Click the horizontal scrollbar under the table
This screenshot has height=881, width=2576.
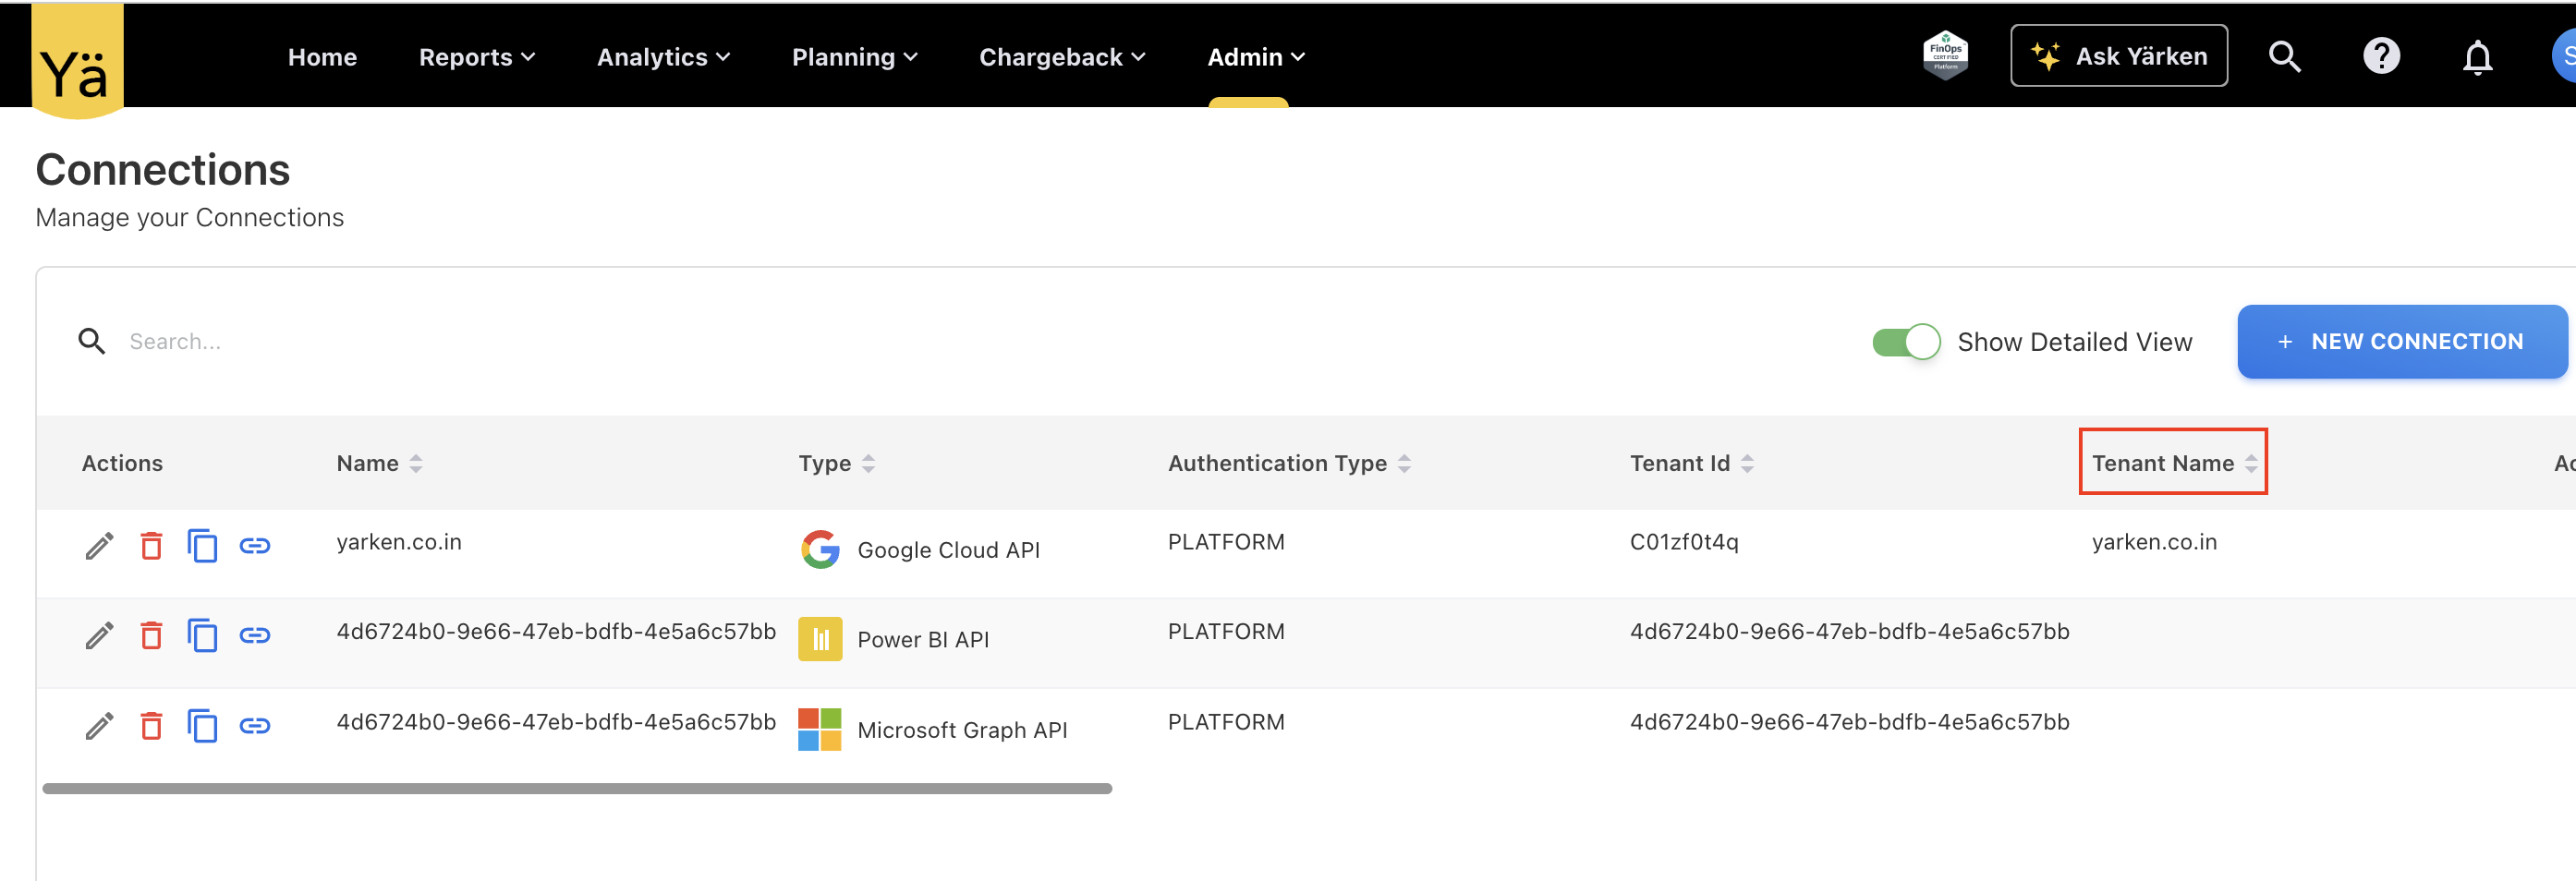577,788
